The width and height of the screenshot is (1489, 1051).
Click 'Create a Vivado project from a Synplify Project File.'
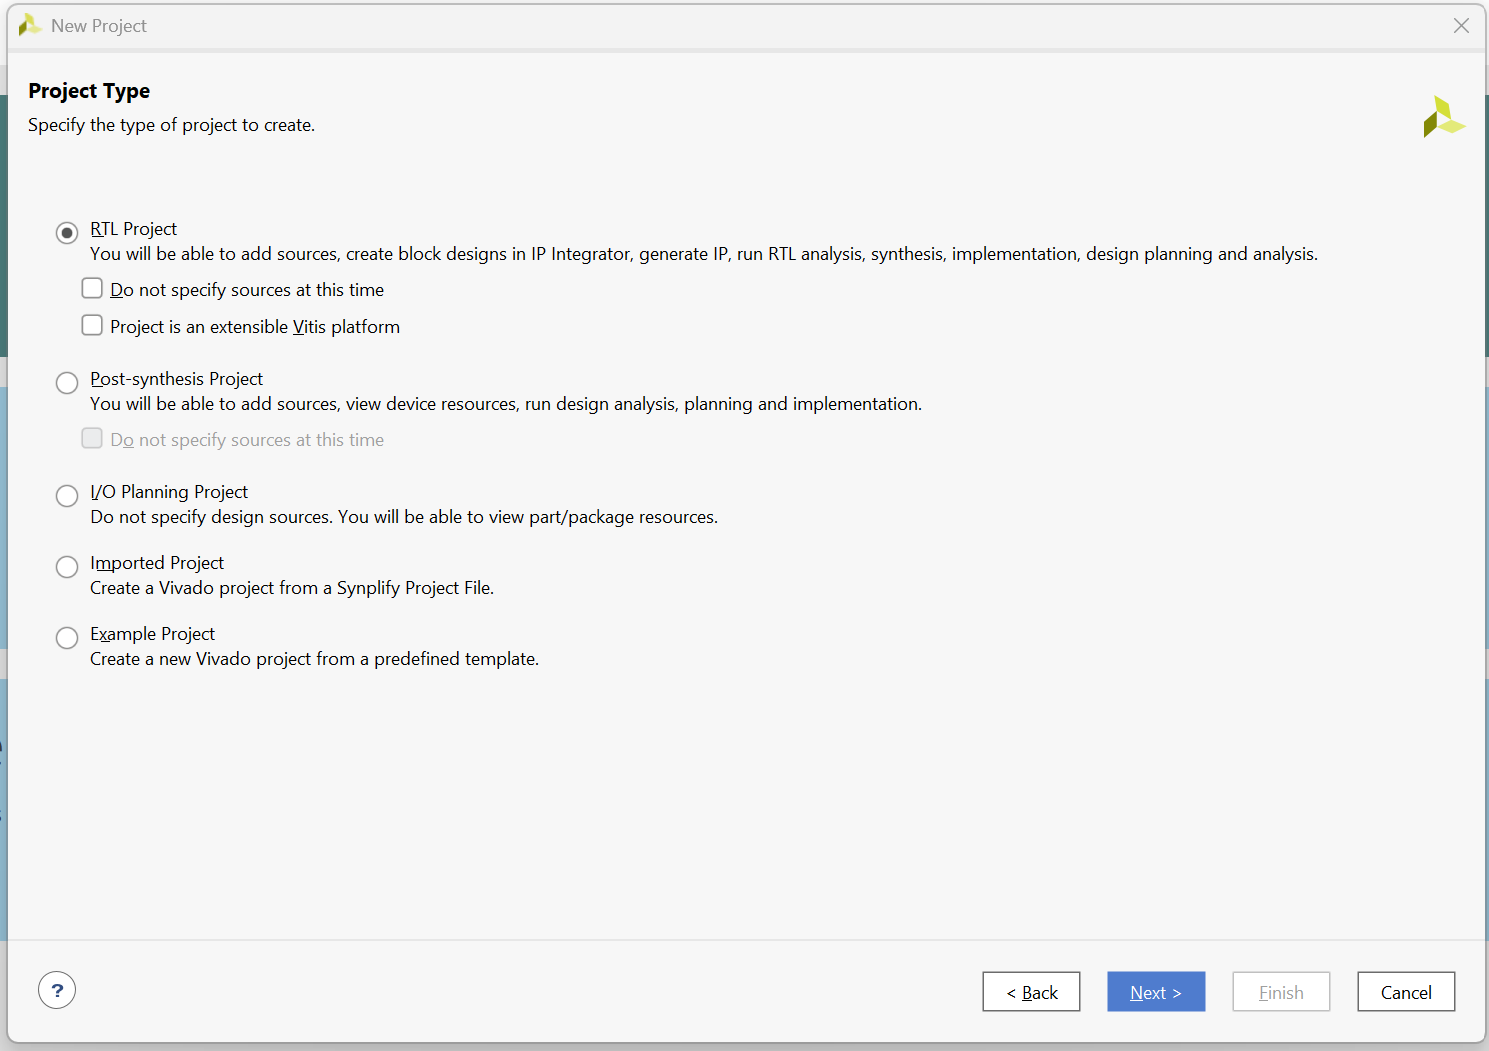click(x=292, y=588)
